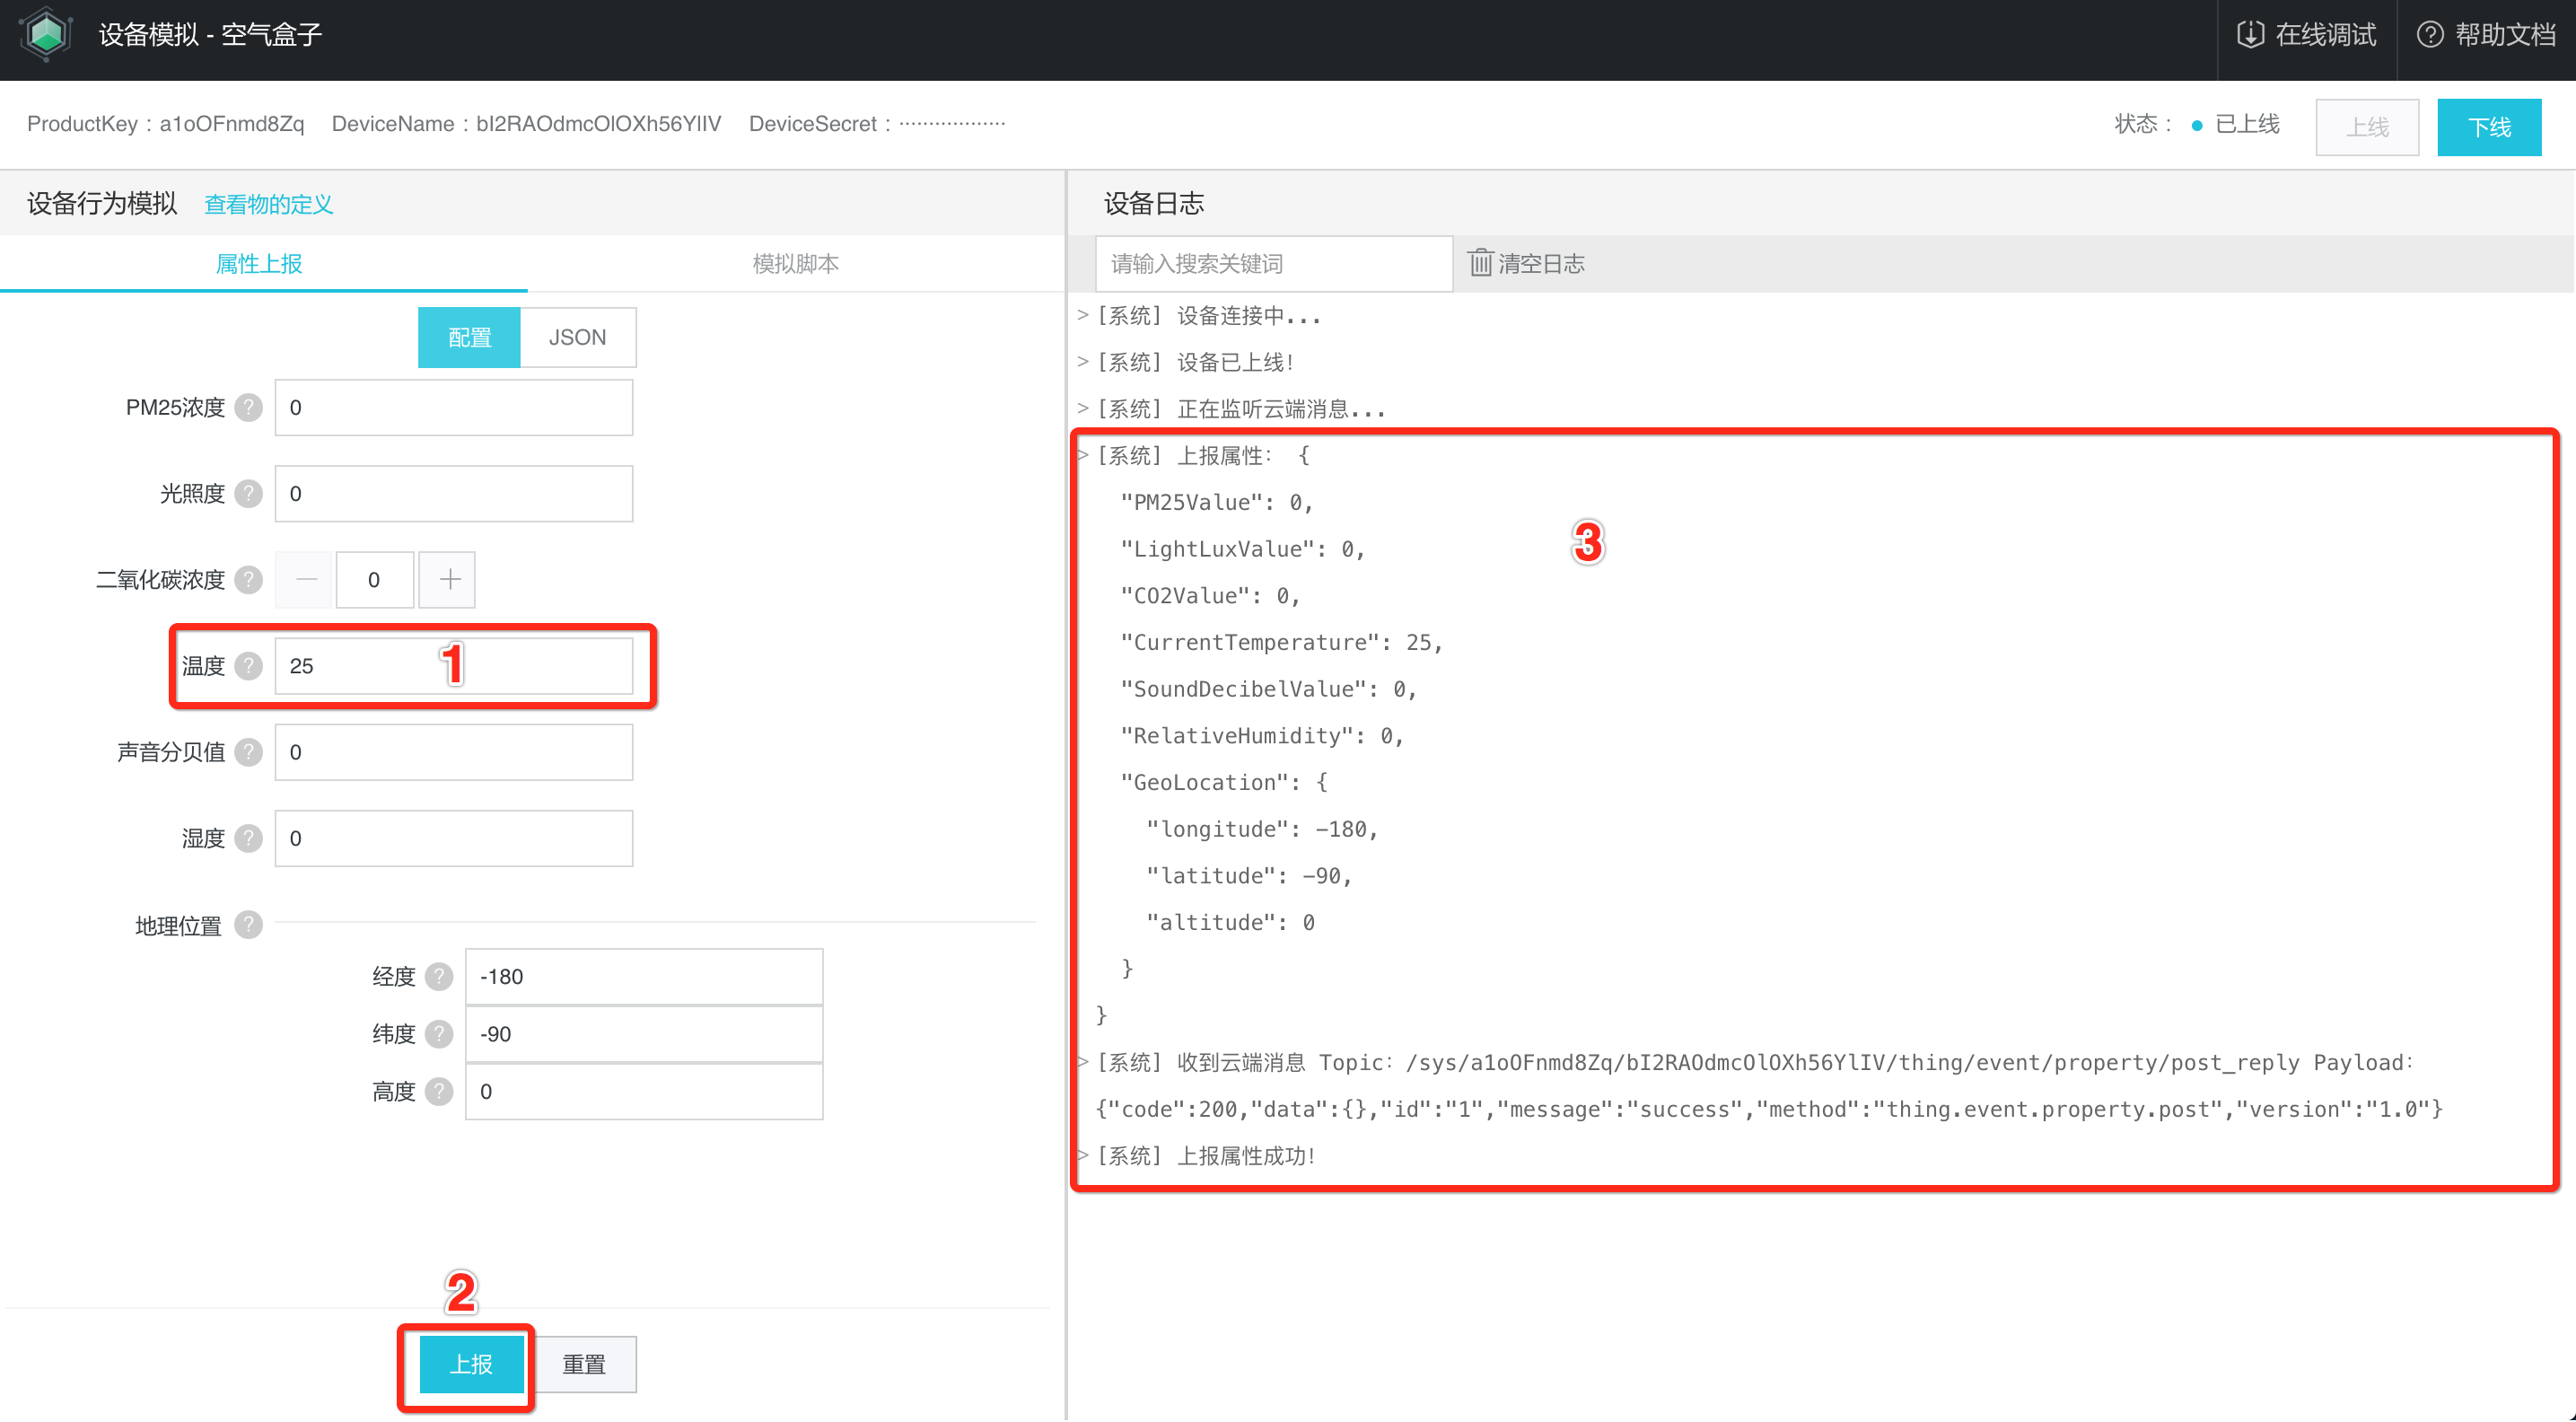Focus the 温度 input field
The width and height of the screenshot is (2576, 1422).
(x=454, y=665)
